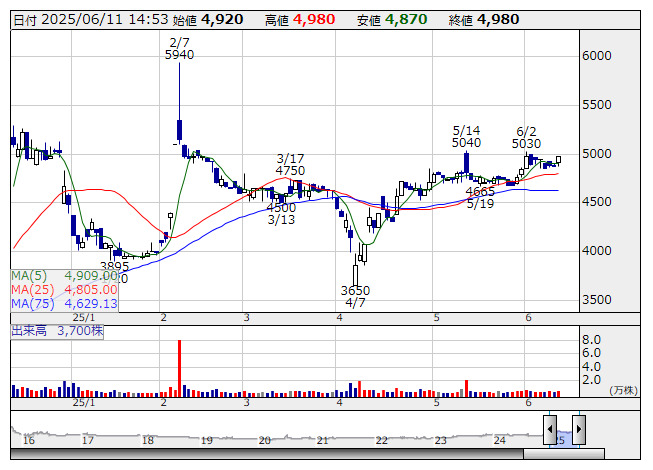Click the 5/14 5040 peak label
653x470 pixels.
pyautogui.click(x=466, y=137)
